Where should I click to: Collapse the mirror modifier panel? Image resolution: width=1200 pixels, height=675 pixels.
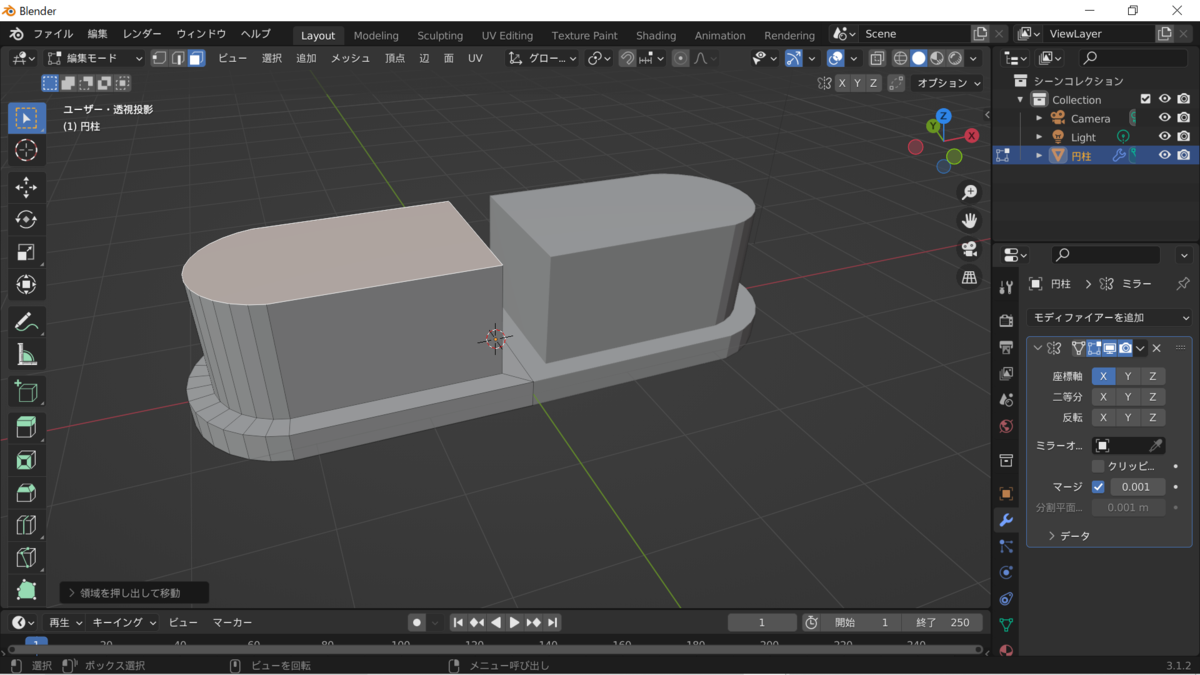[x=1038, y=348]
